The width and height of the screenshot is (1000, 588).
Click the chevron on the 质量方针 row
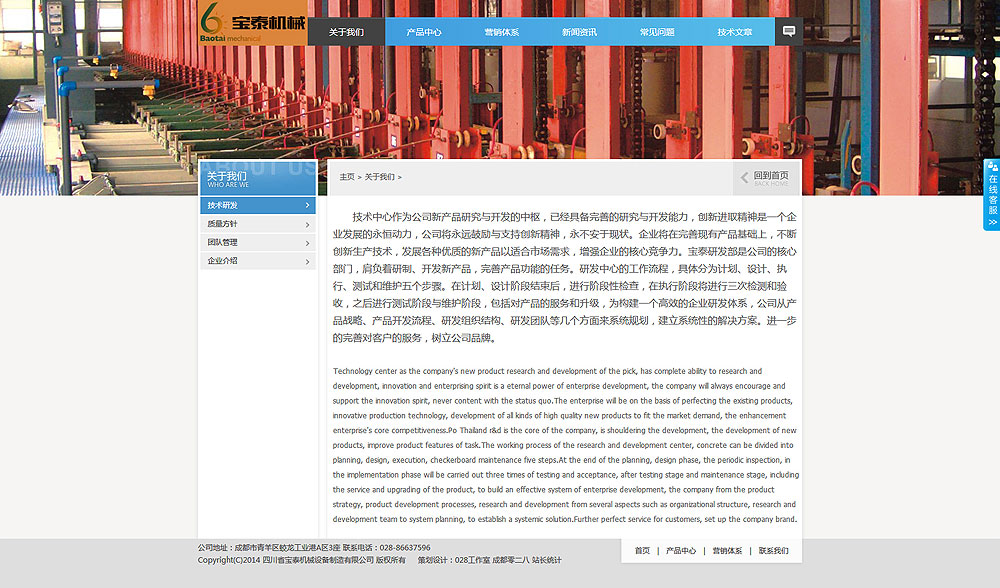[x=307, y=224]
